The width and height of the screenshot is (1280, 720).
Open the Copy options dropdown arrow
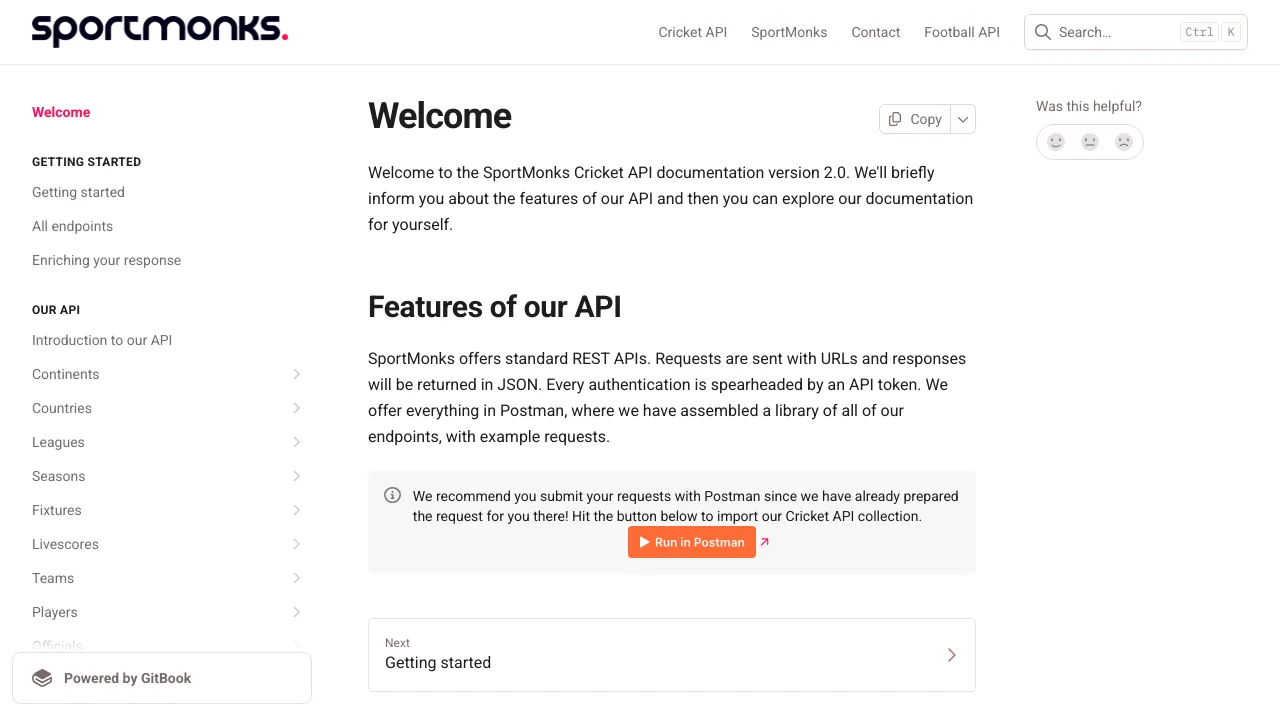pos(963,119)
